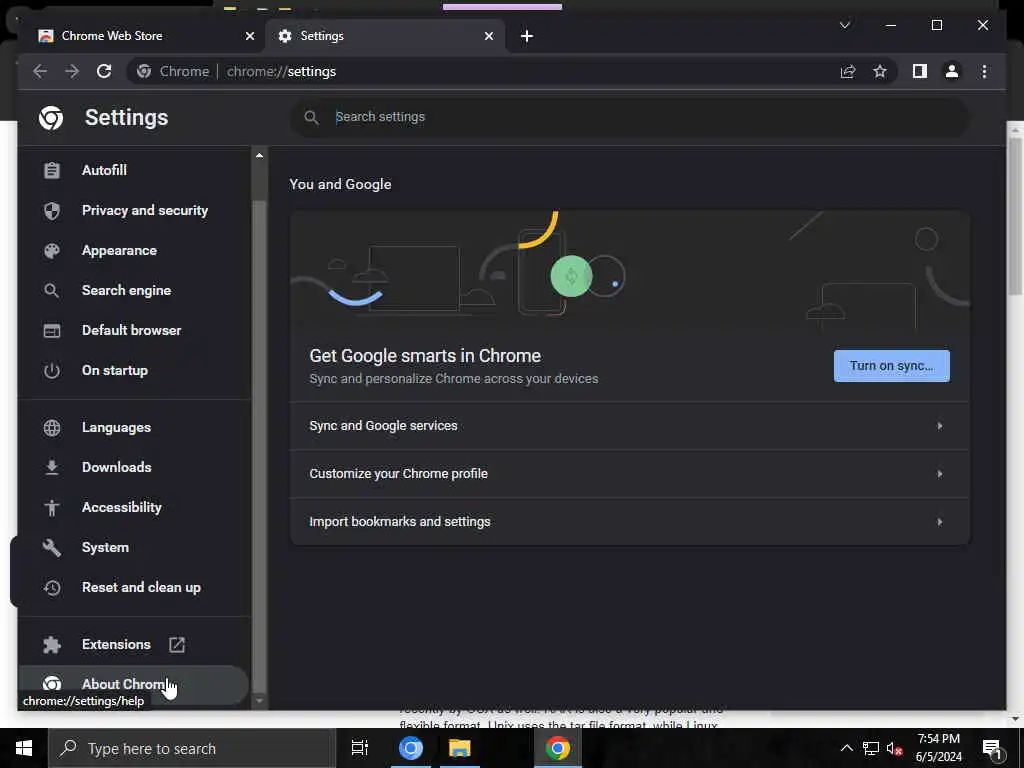1024x768 pixels.
Task: Show hidden system tray icons
Action: pos(846,748)
